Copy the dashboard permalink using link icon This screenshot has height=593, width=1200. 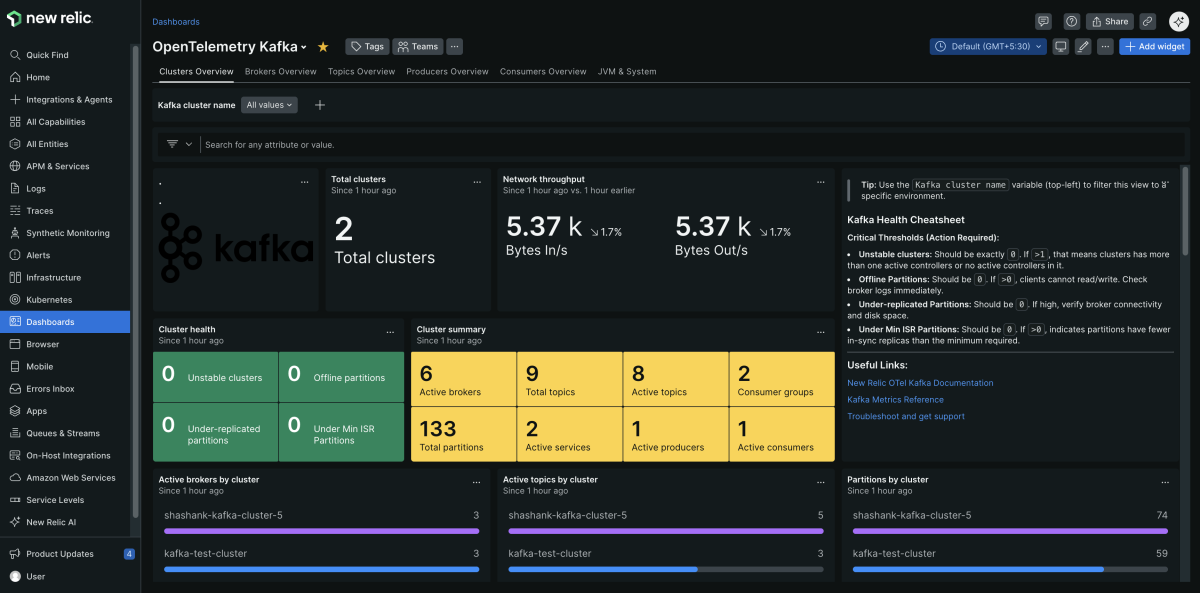[x=1148, y=21]
